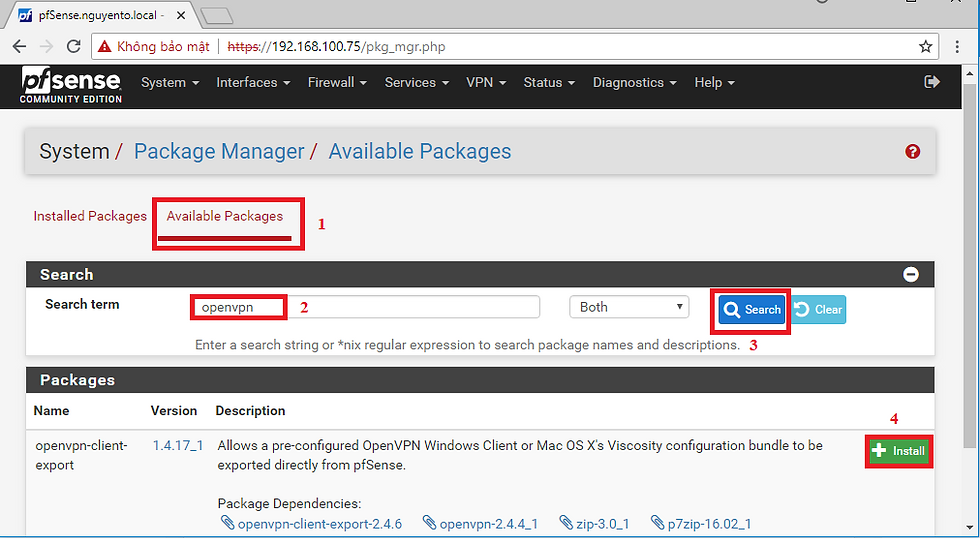
Task: Click the Package Dependencies label
Action: pyautogui.click(x=289, y=504)
